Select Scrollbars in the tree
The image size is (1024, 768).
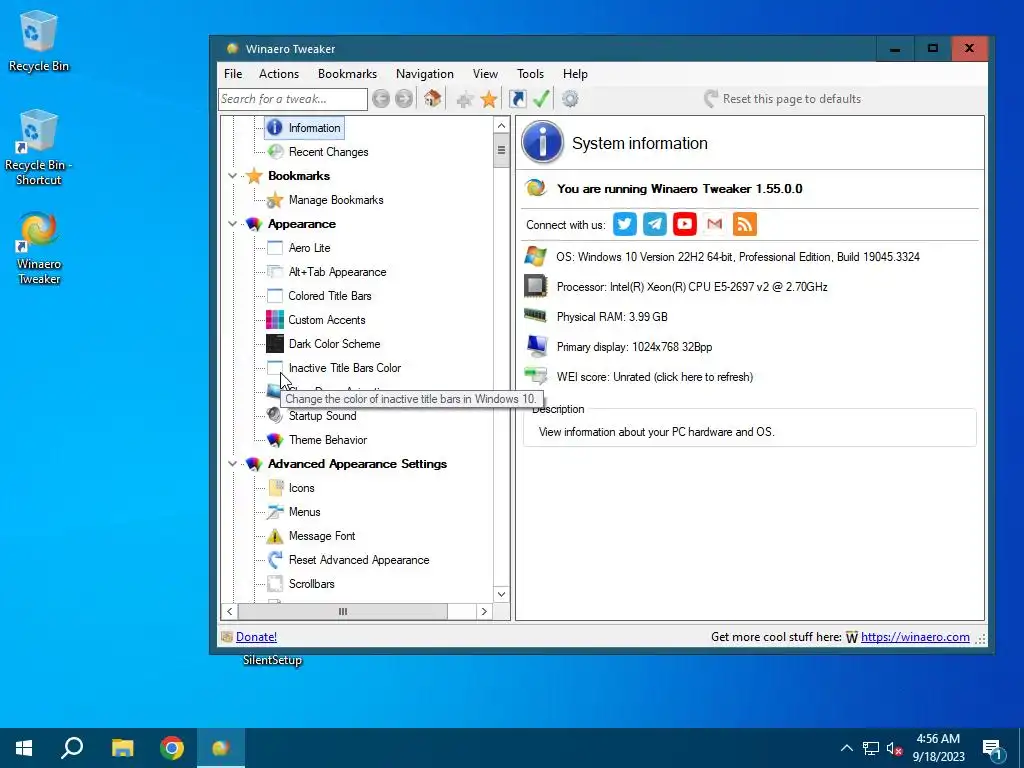[x=312, y=584]
